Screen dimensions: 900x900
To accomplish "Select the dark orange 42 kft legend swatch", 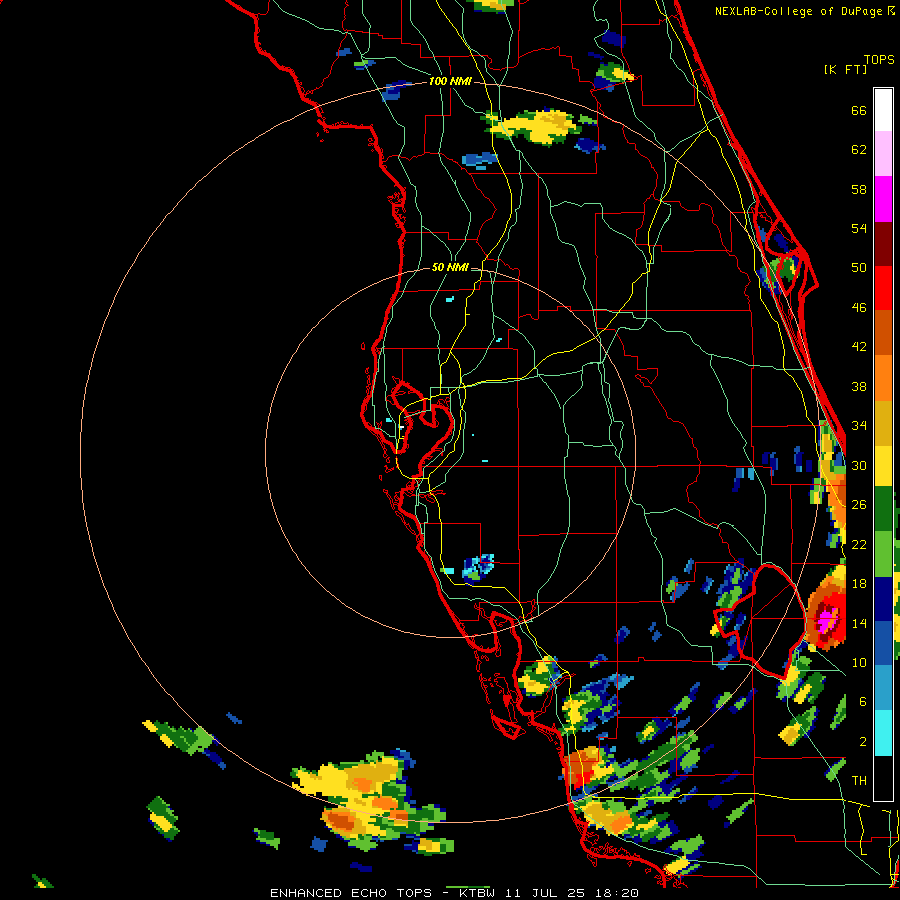I will coord(883,333).
